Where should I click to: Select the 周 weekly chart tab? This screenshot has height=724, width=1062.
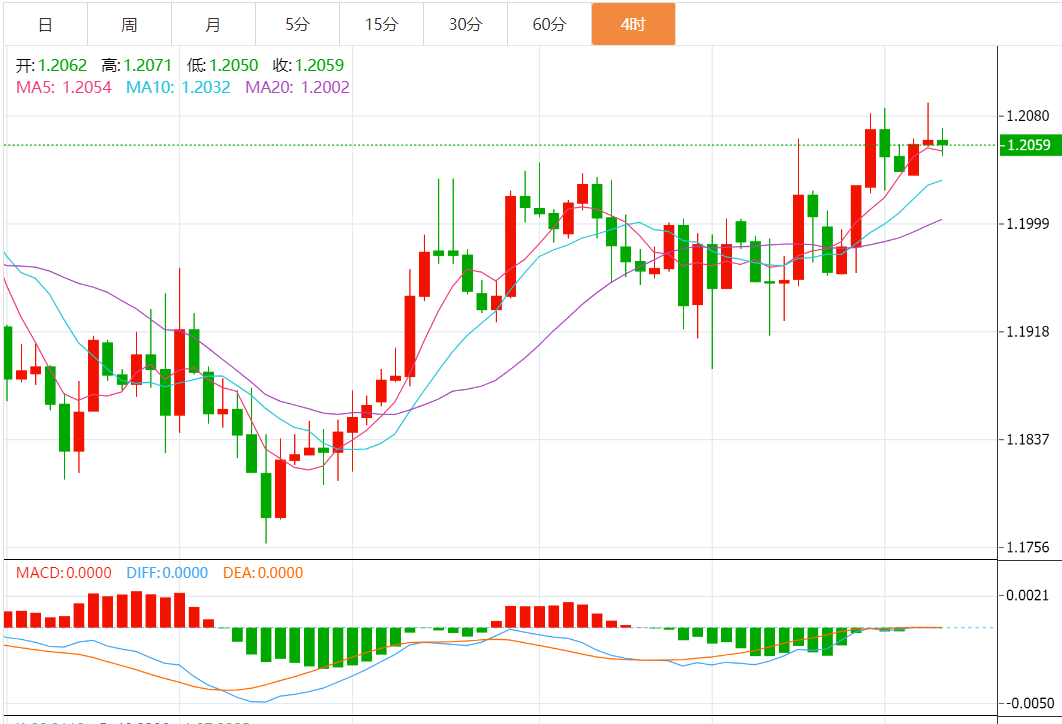pos(129,24)
